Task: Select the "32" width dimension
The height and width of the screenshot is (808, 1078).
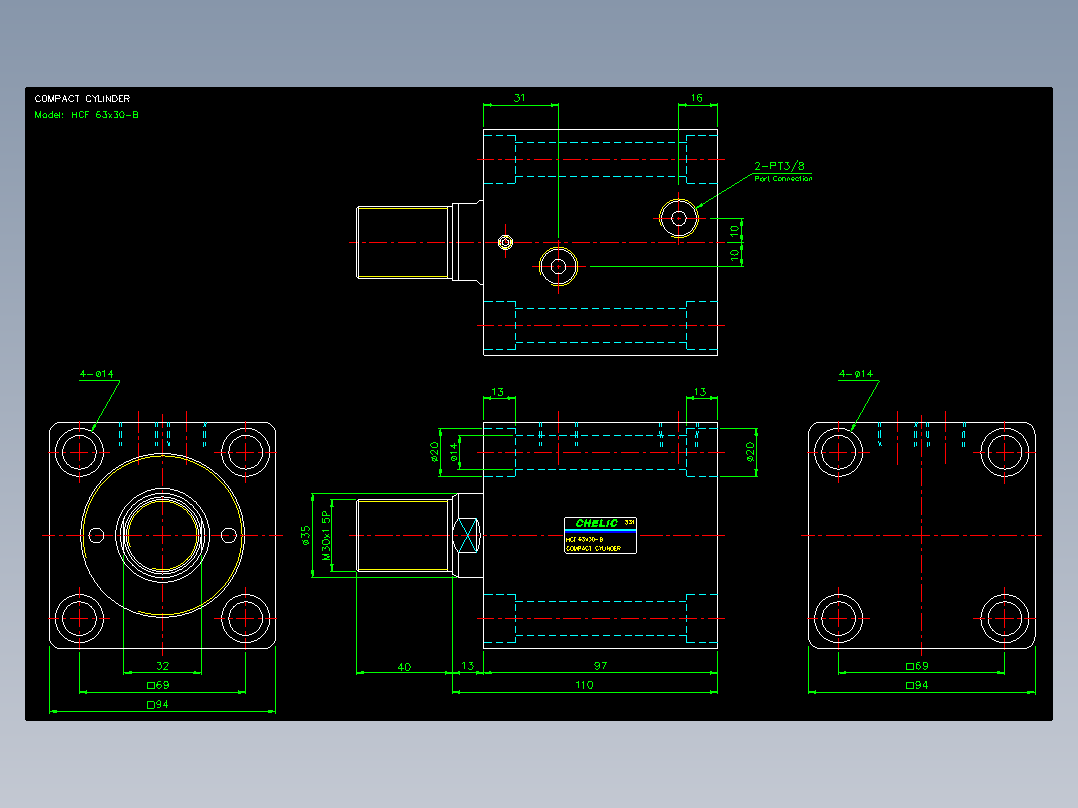Action: click(x=162, y=666)
